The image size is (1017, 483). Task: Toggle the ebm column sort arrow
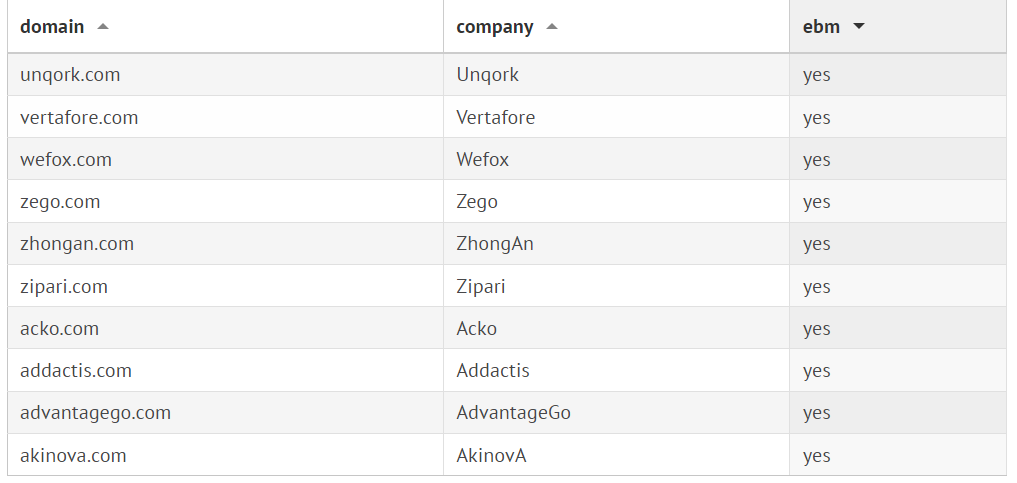coord(858,27)
